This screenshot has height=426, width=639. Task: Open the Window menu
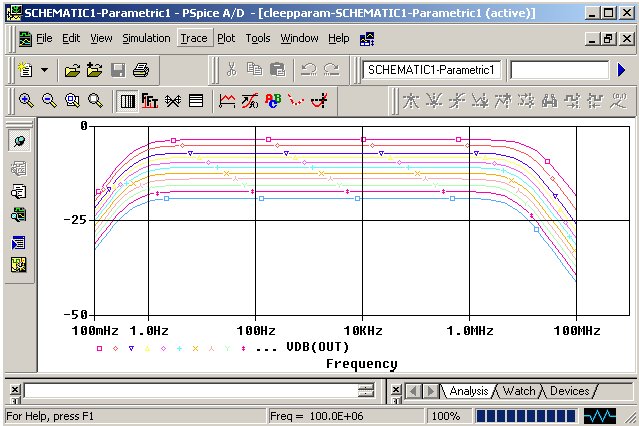(299, 38)
